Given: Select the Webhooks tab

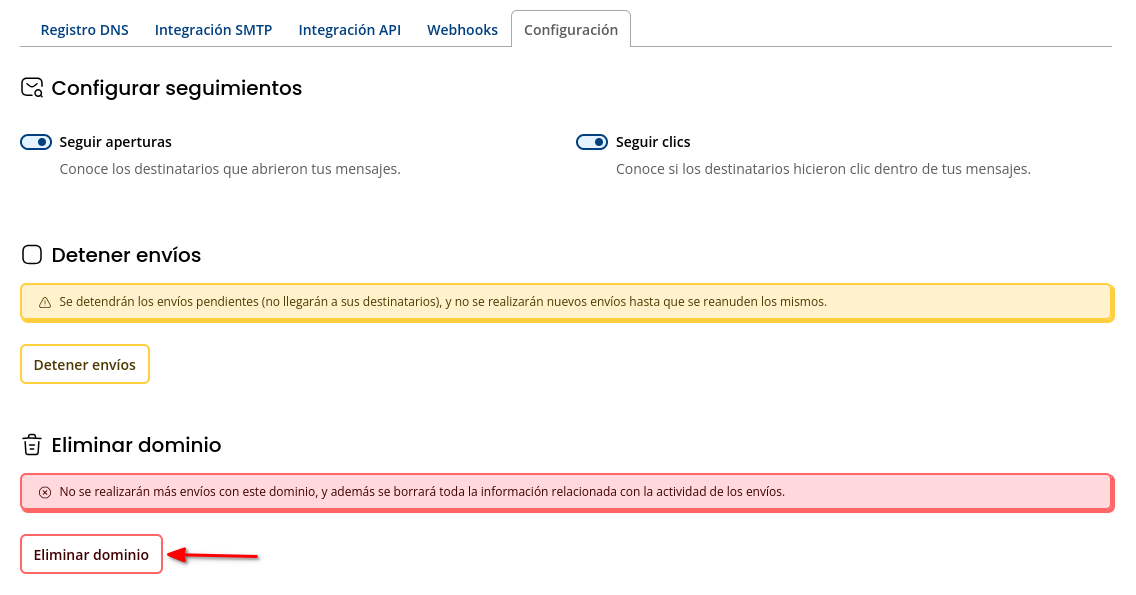Looking at the screenshot, I should tap(462, 30).
